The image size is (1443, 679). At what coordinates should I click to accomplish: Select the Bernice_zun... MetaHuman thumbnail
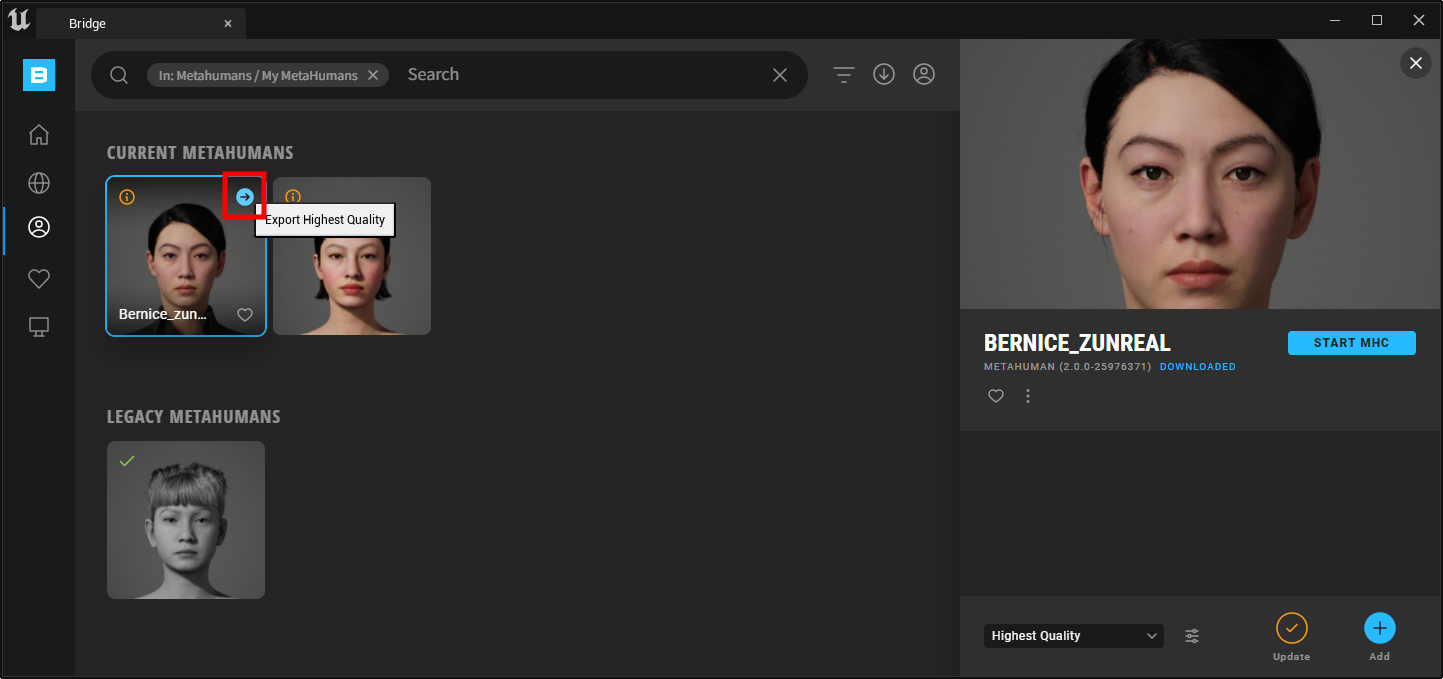pyautogui.click(x=186, y=256)
